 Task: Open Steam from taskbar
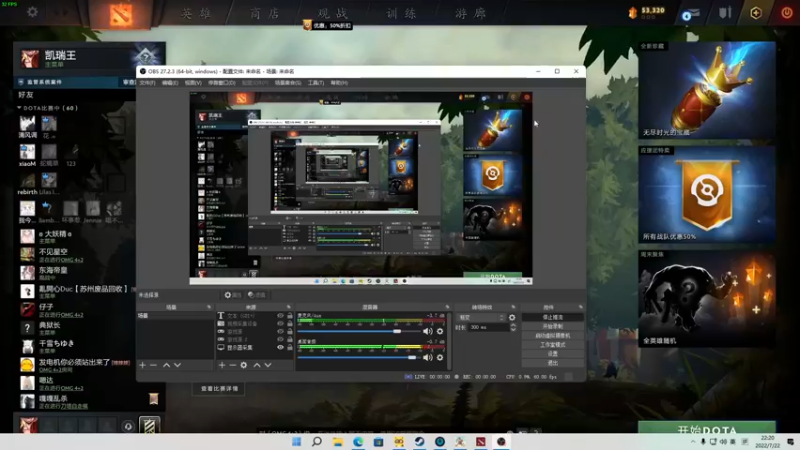pos(419,442)
